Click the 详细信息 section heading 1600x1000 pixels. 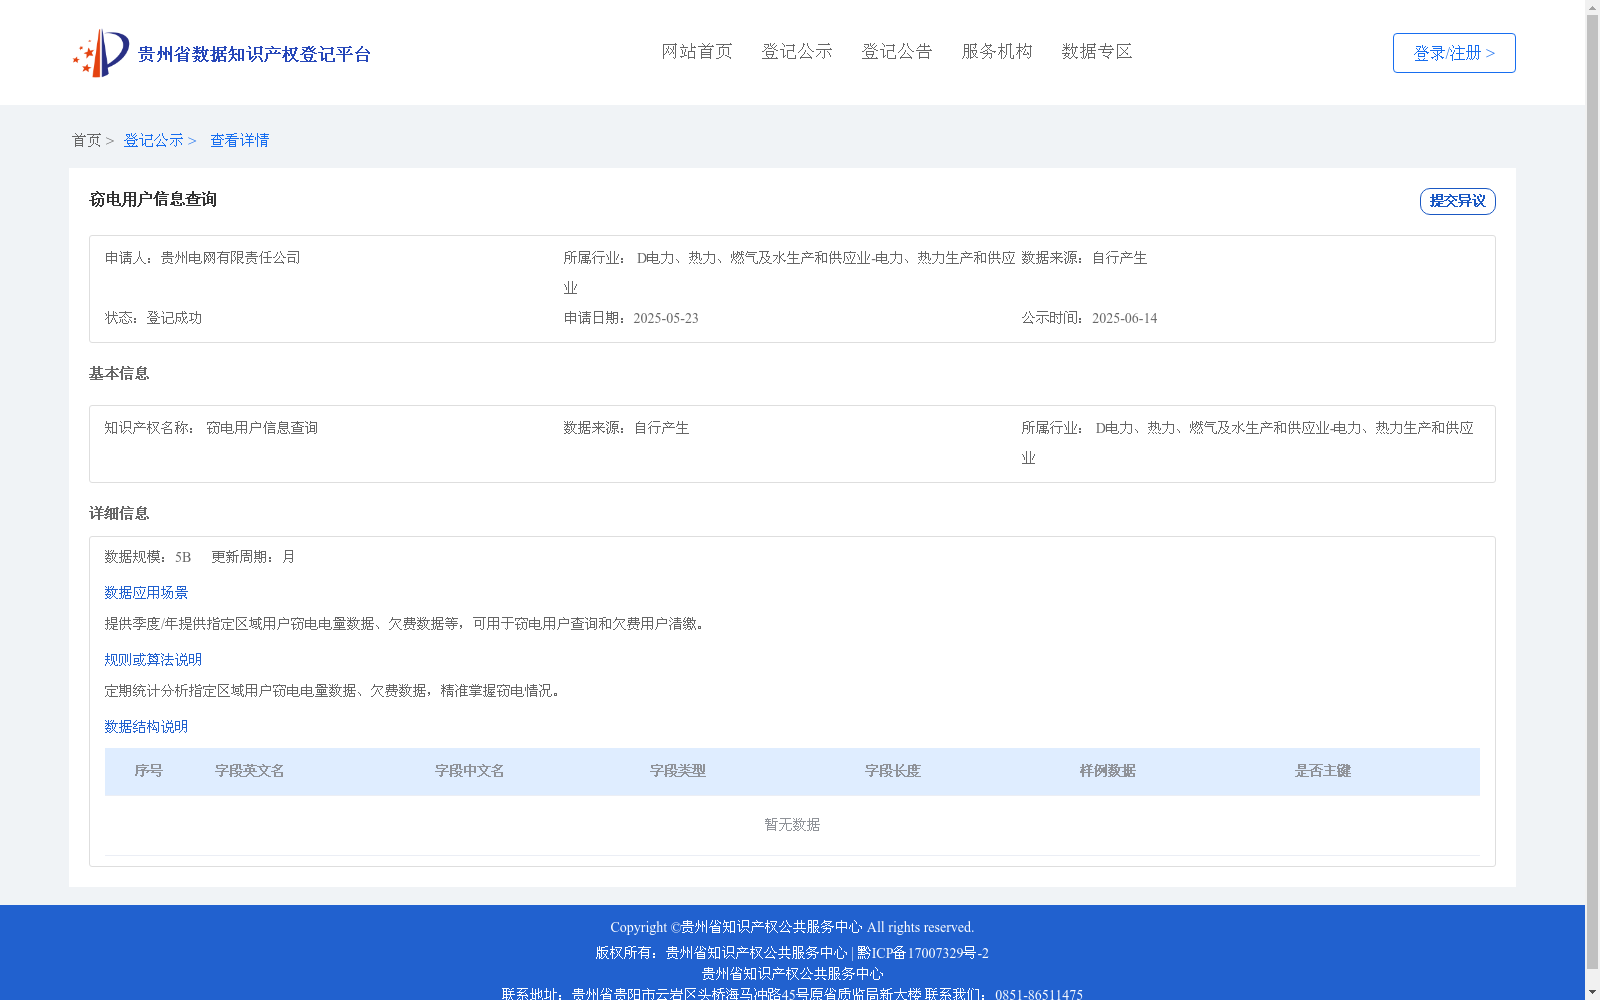pos(119,514)
